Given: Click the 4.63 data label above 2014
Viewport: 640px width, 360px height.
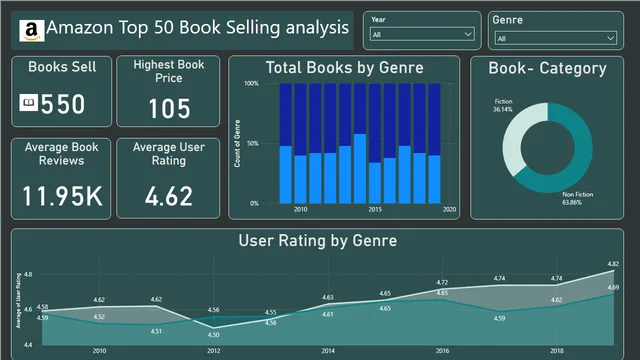Looking at the screenshot, I should pos(327,297).
